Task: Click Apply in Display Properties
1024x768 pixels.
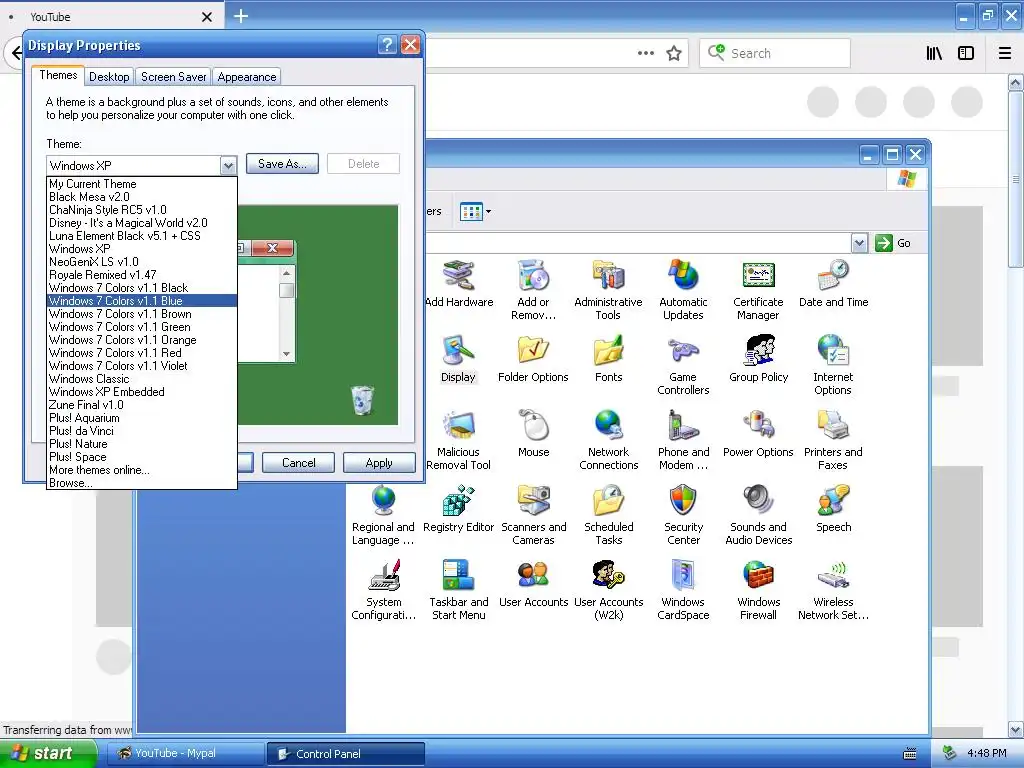Action: [379, 462]
